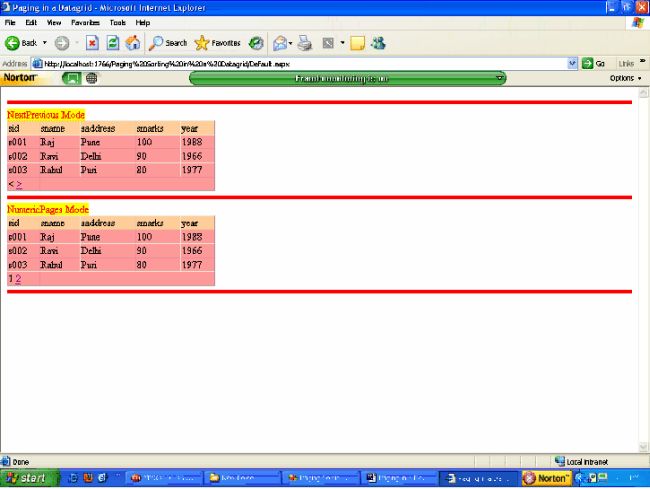Click the Norton globe icon
The width and height of the screenshot is (650, 489).
pos(92,78)
